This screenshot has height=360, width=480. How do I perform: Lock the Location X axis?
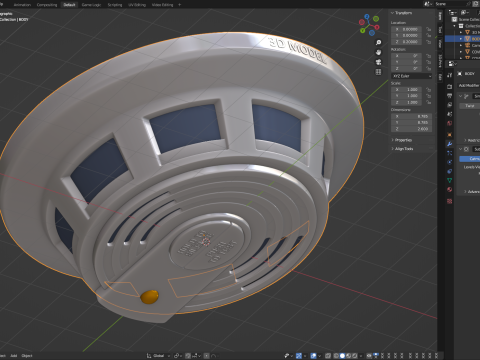pyautogui.click(x=428, y=29)
